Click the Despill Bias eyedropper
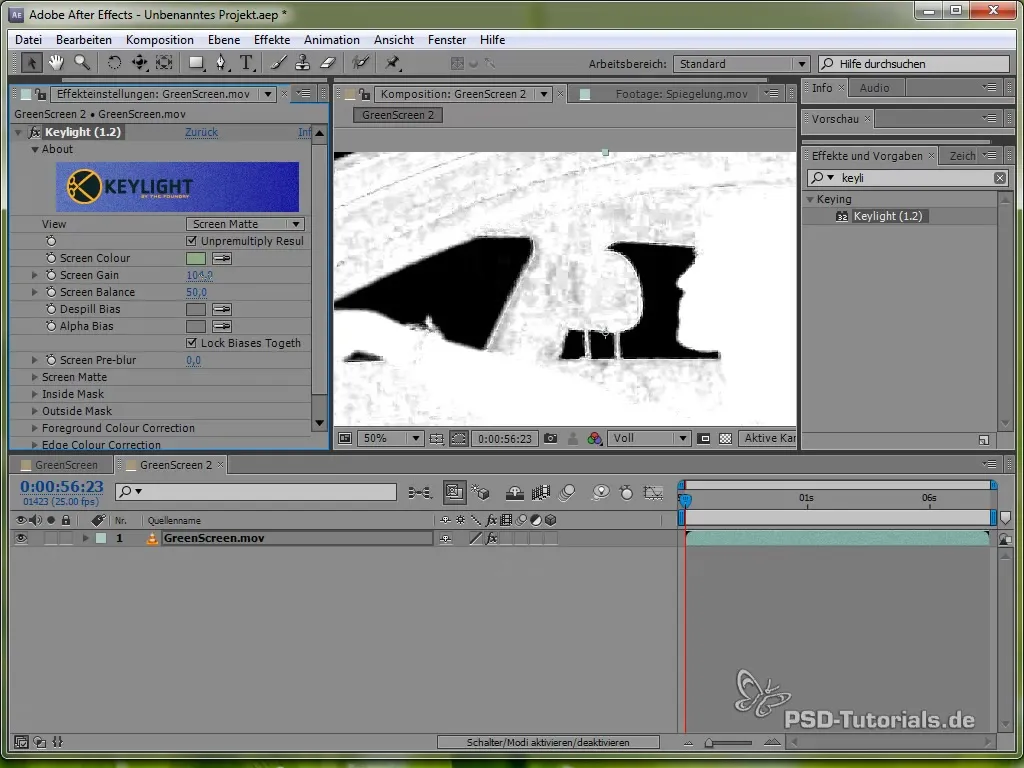1024x768 pixels. [222, 310]
